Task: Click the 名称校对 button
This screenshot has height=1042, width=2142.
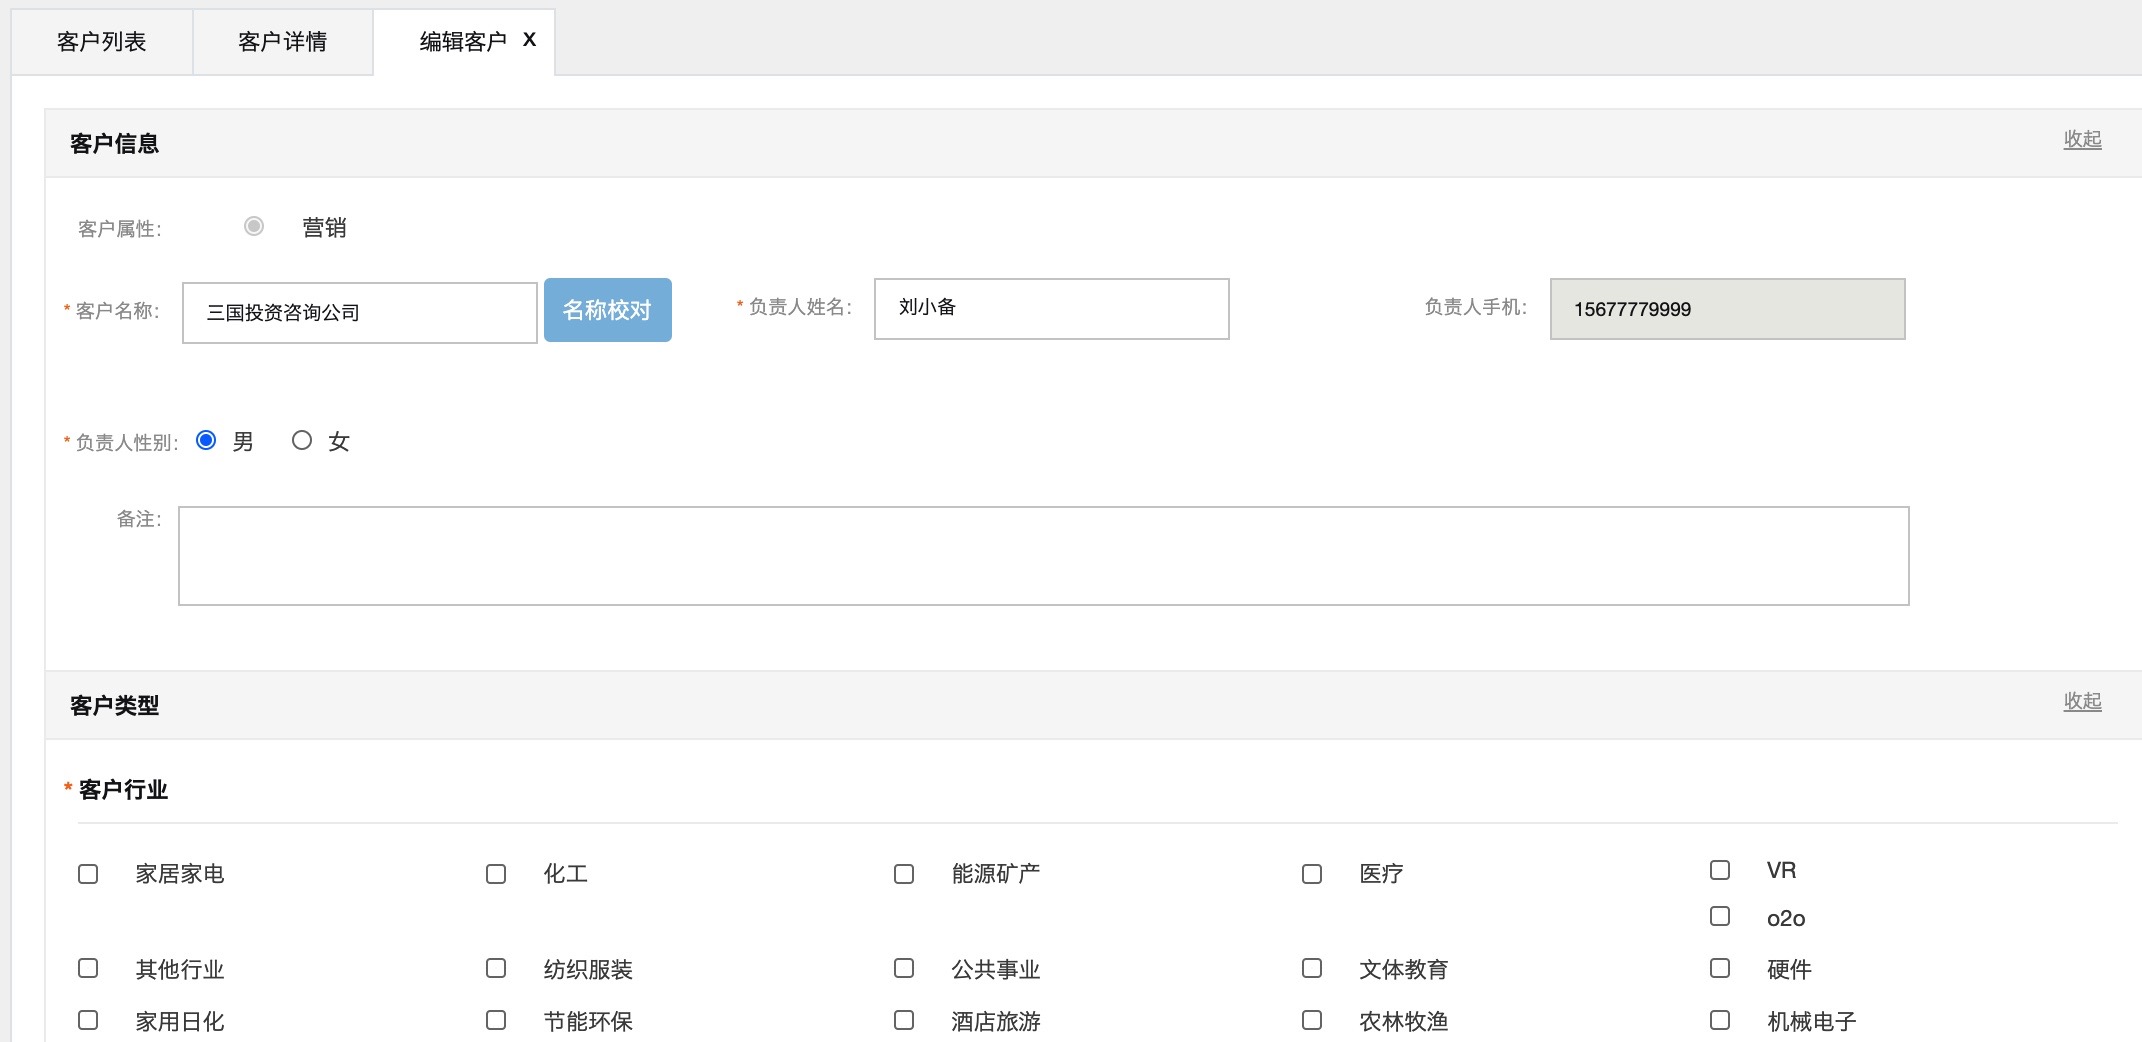Action: [x=607, y=310]
